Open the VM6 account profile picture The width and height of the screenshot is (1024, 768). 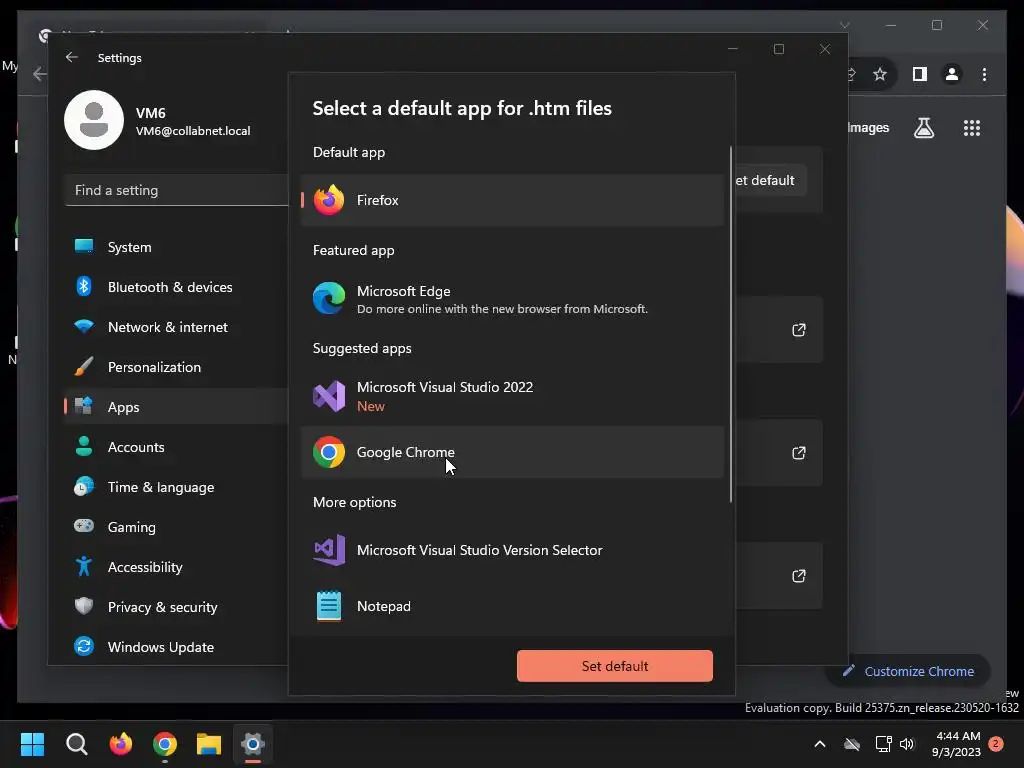94,120
